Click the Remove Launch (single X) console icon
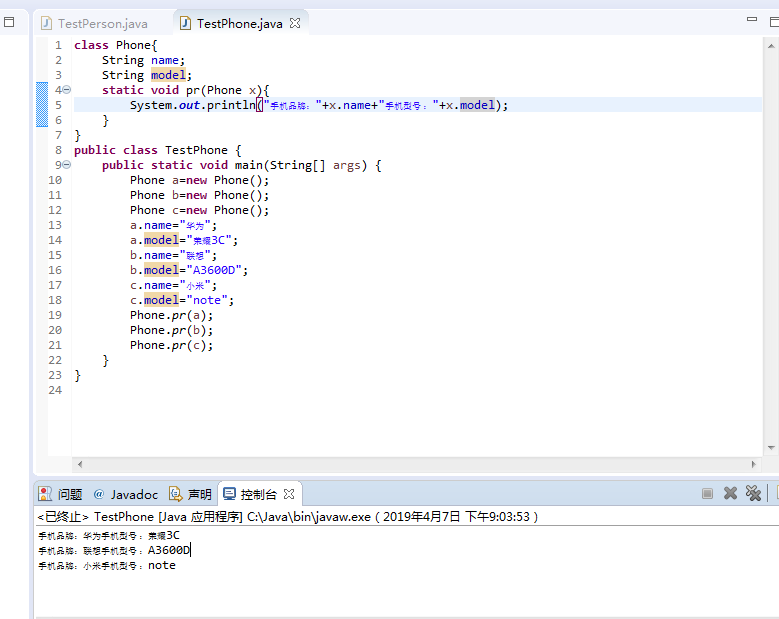The width and height of the screenshot is (779, 619). 731,493
